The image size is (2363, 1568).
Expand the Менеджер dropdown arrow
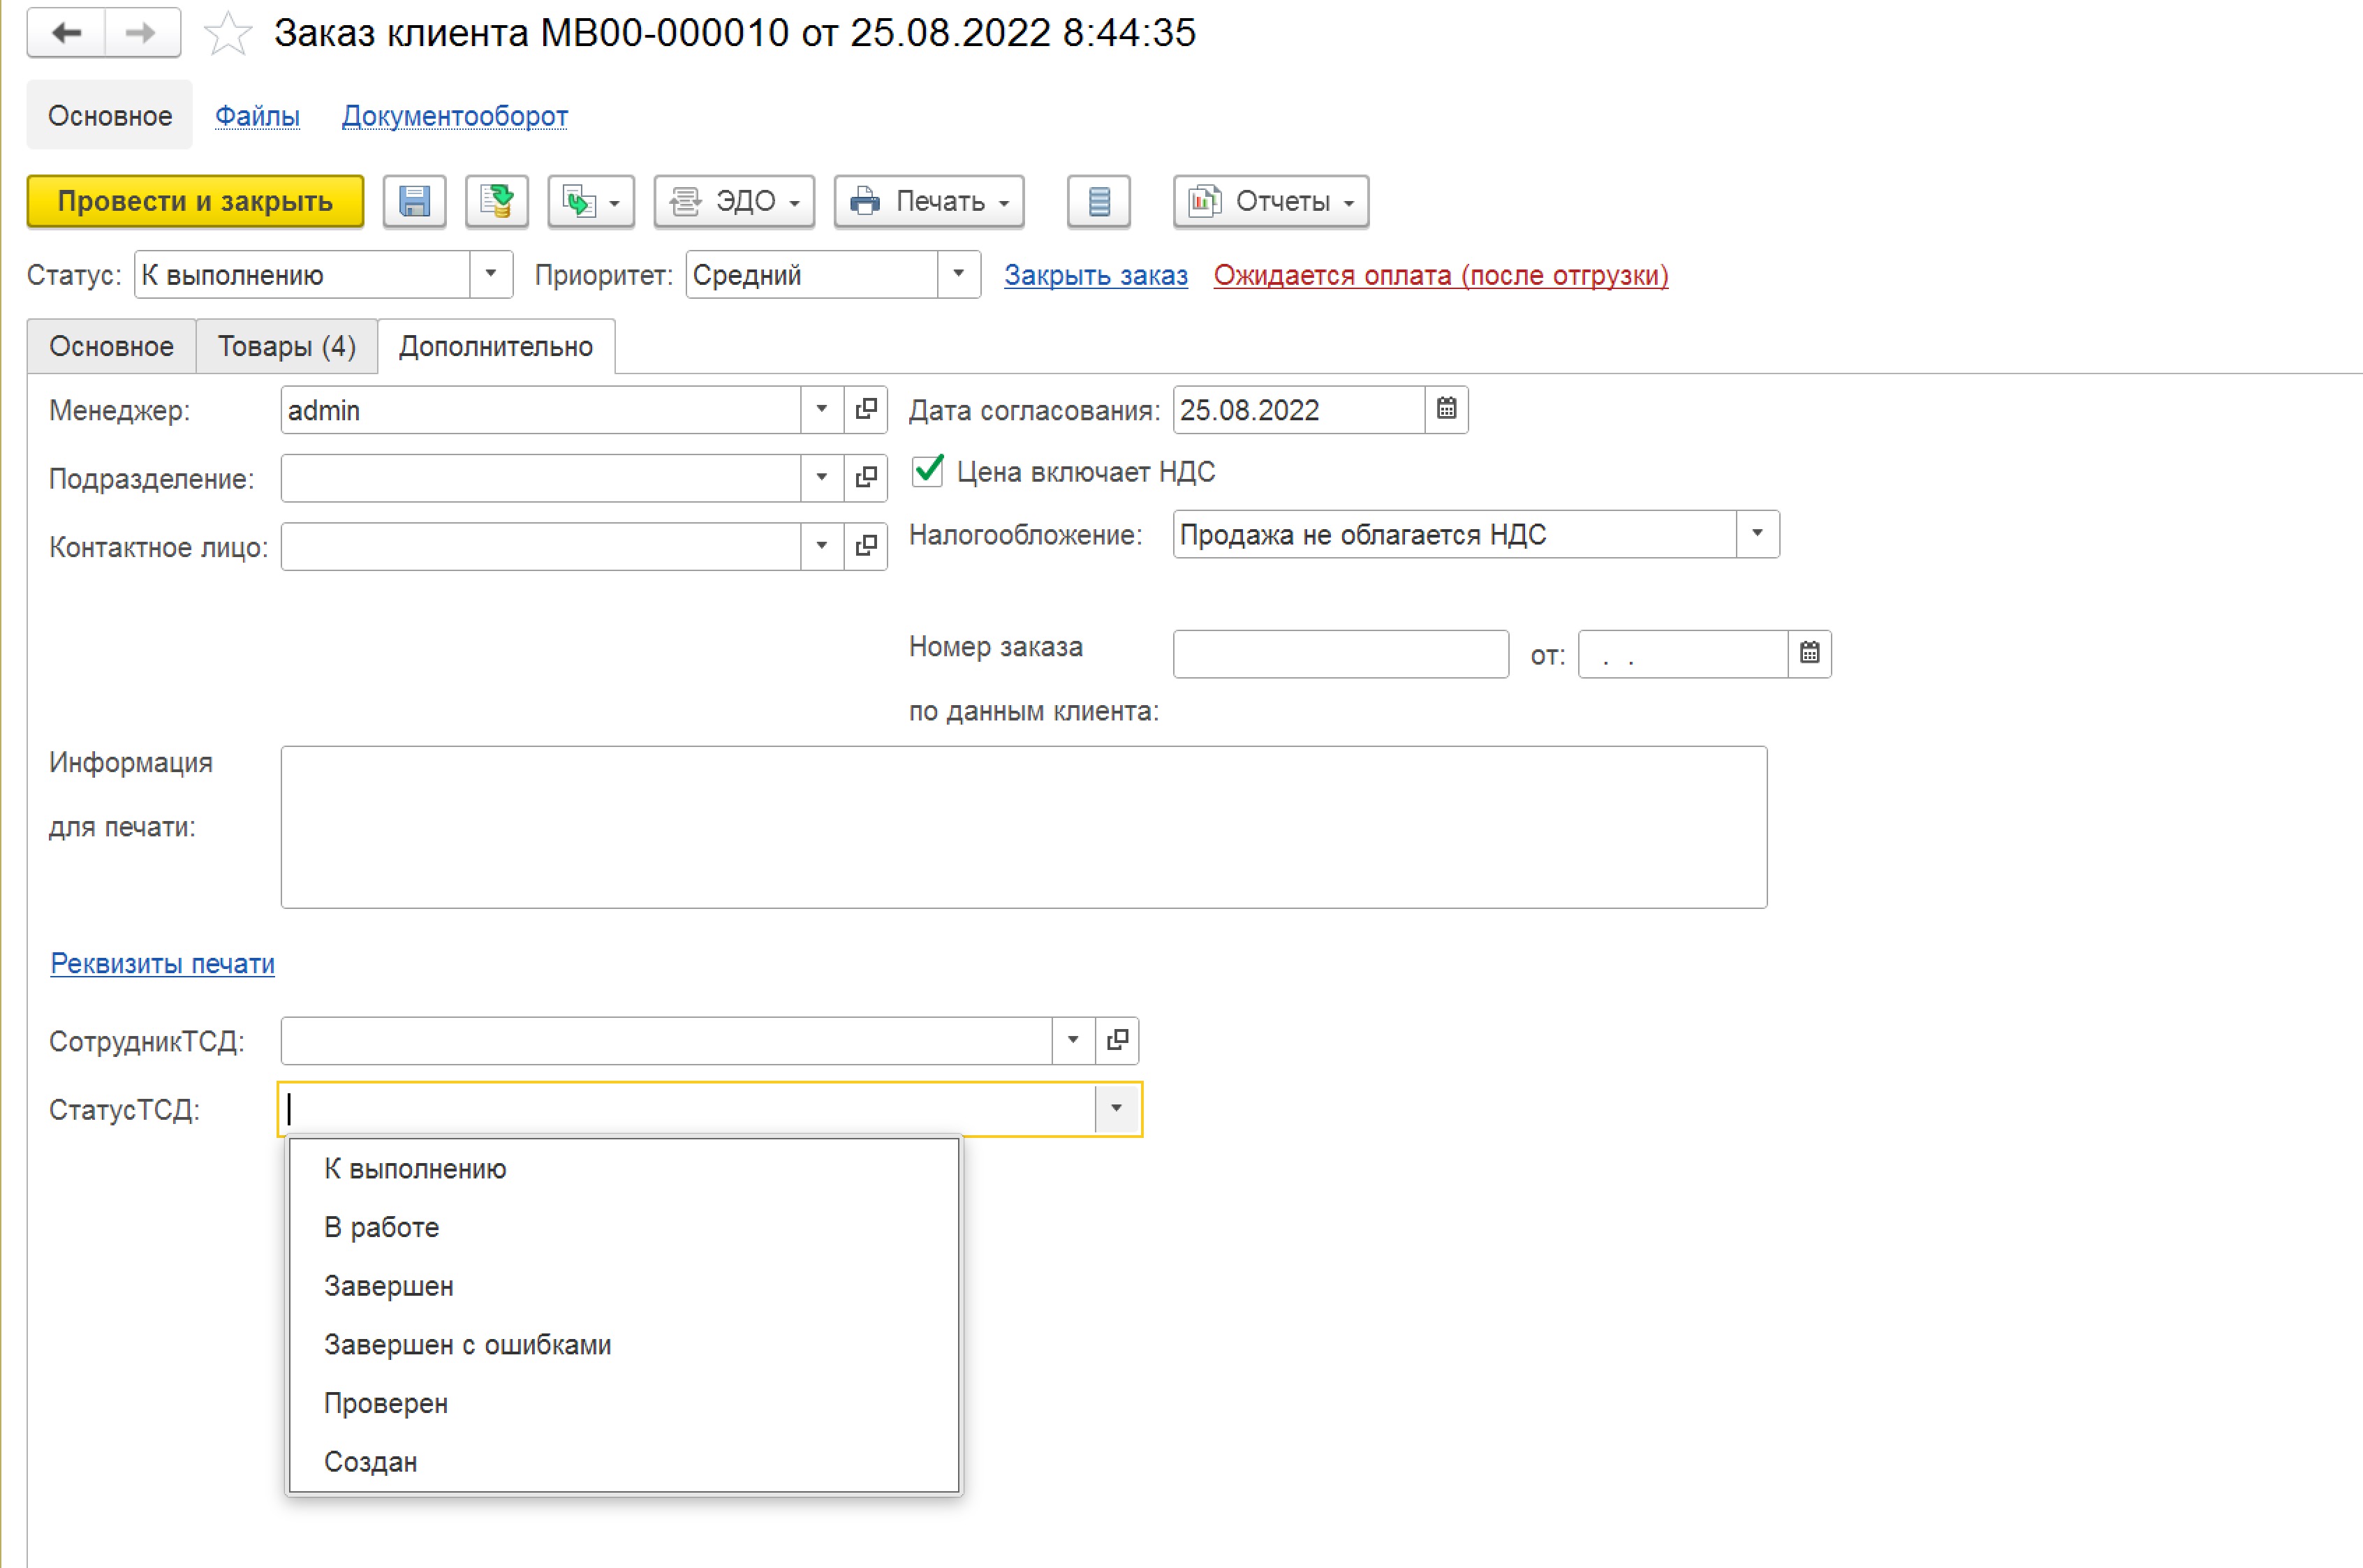pos(822,409)
